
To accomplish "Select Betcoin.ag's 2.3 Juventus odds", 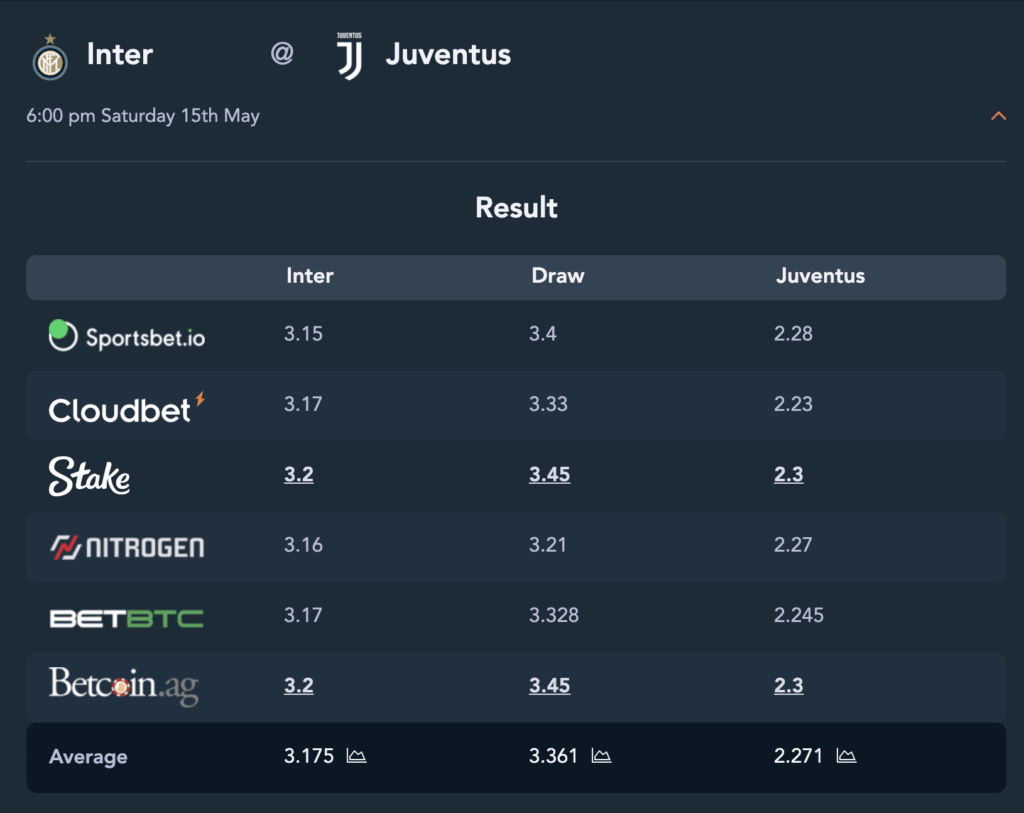I will [788, 685].
